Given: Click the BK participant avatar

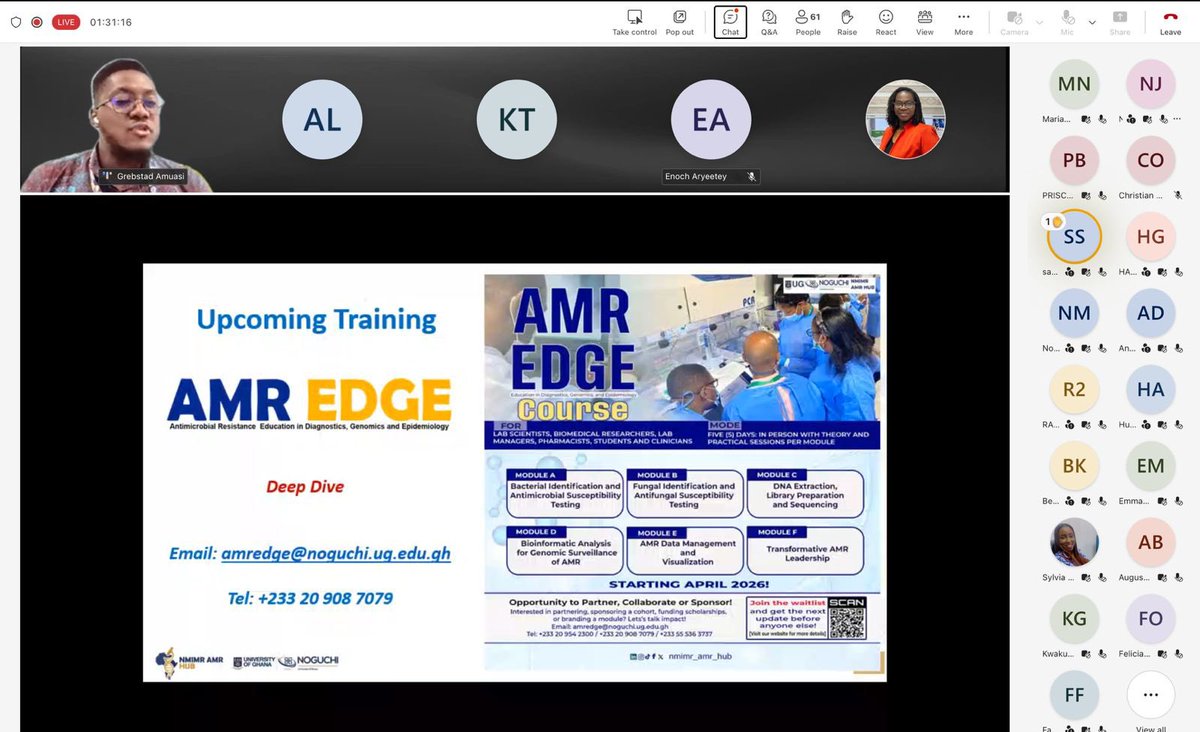Looking at the screenshot, I should pos(1074,466).
